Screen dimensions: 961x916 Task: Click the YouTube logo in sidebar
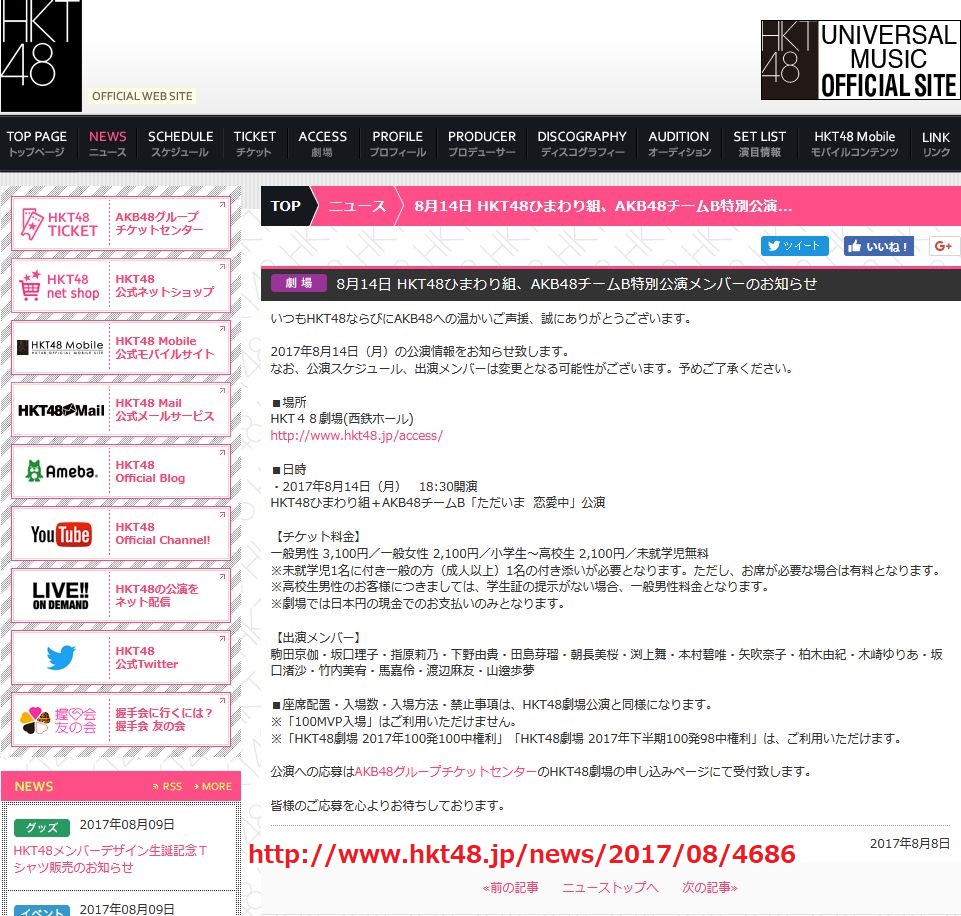[x=61, y=534]
